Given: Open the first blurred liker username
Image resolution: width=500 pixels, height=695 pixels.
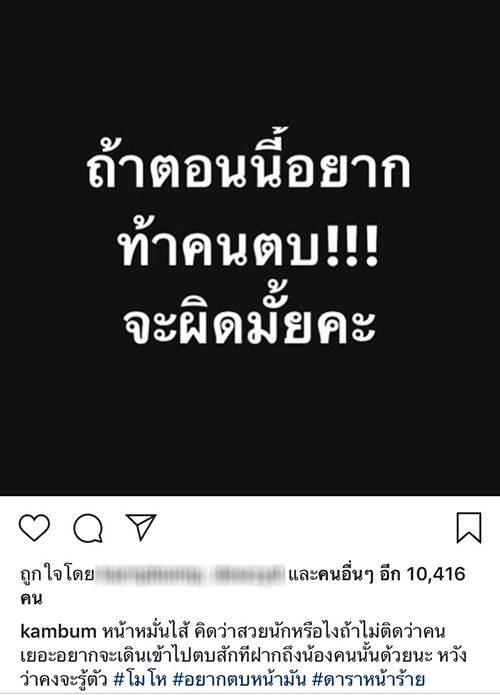Looking at the screenshot, I should (151, 575).
